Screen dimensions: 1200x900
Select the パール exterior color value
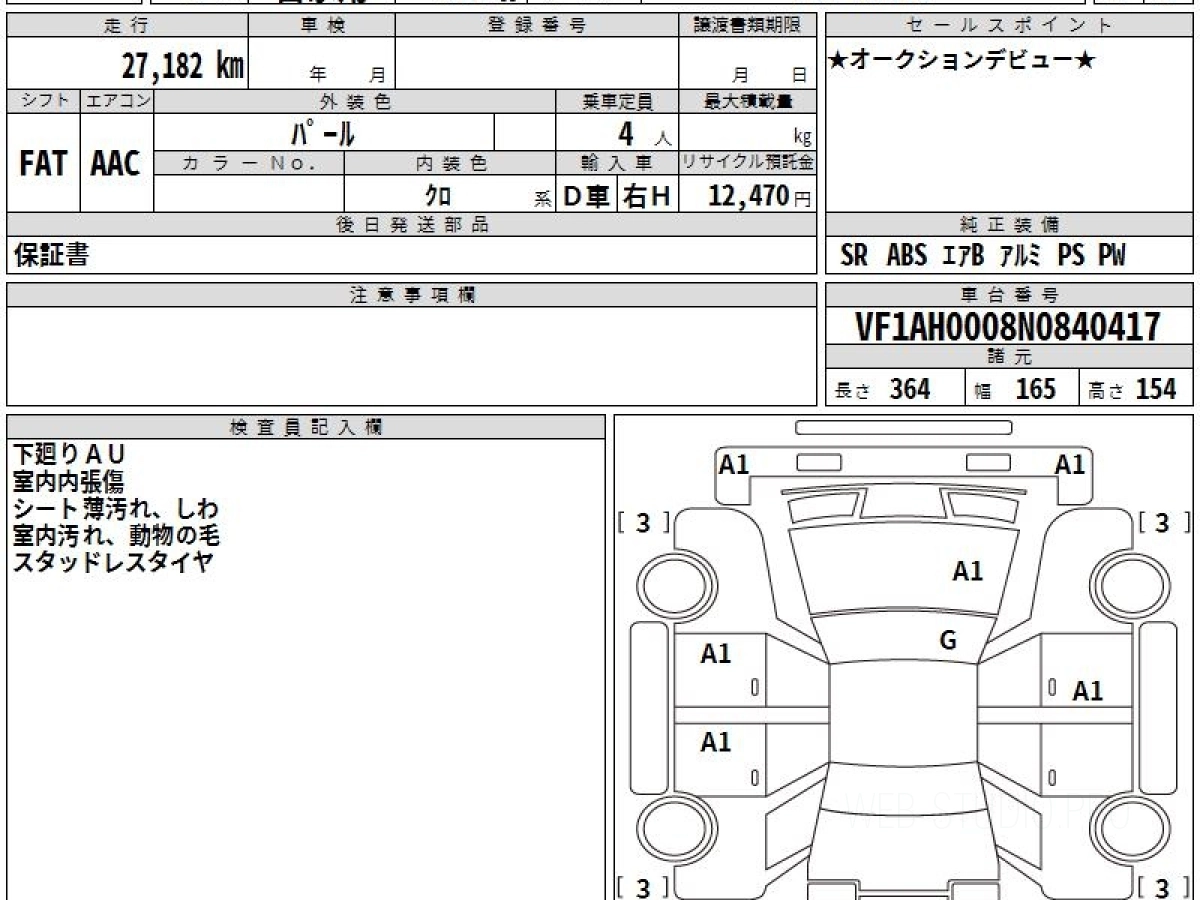click(323, 133)
